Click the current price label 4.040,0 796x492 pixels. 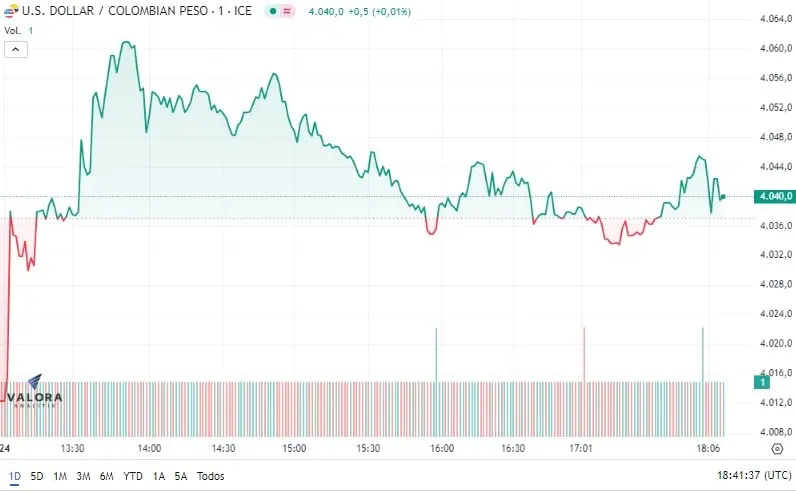(x=775, y=196)
